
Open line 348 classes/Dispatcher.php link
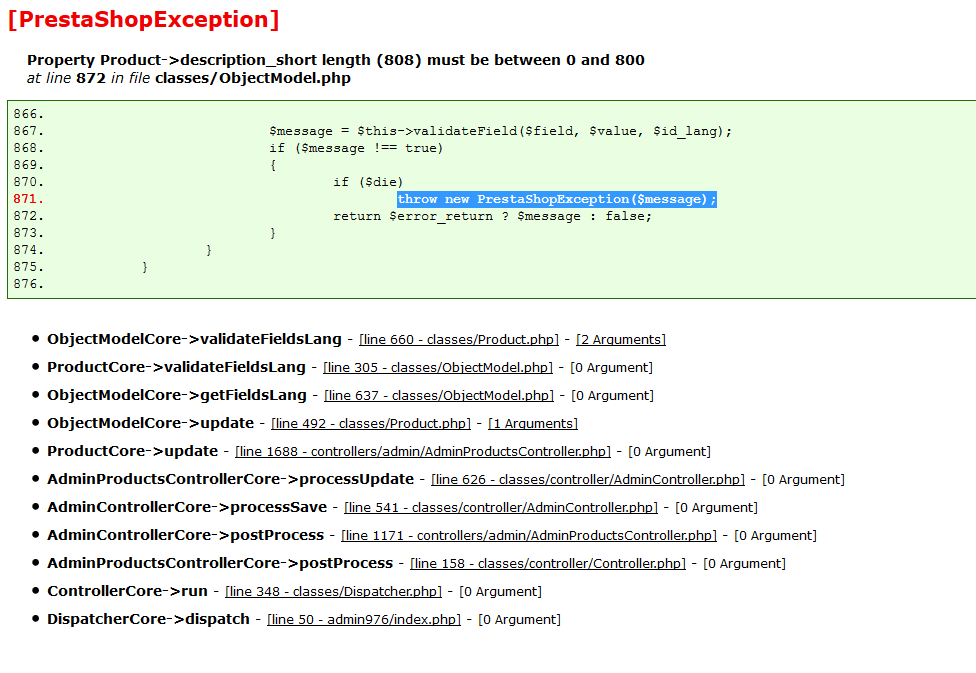click(x=334, y=592)
